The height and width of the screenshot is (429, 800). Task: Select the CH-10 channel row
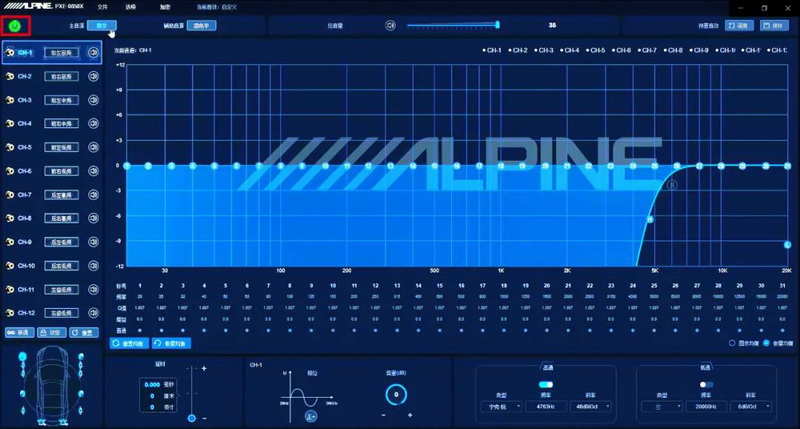click(x=52, y=266)
